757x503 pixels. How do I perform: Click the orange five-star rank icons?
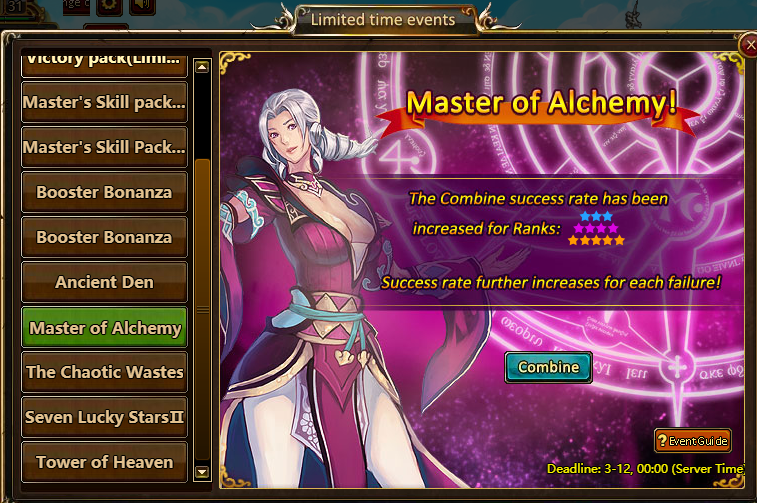(596, 240)
